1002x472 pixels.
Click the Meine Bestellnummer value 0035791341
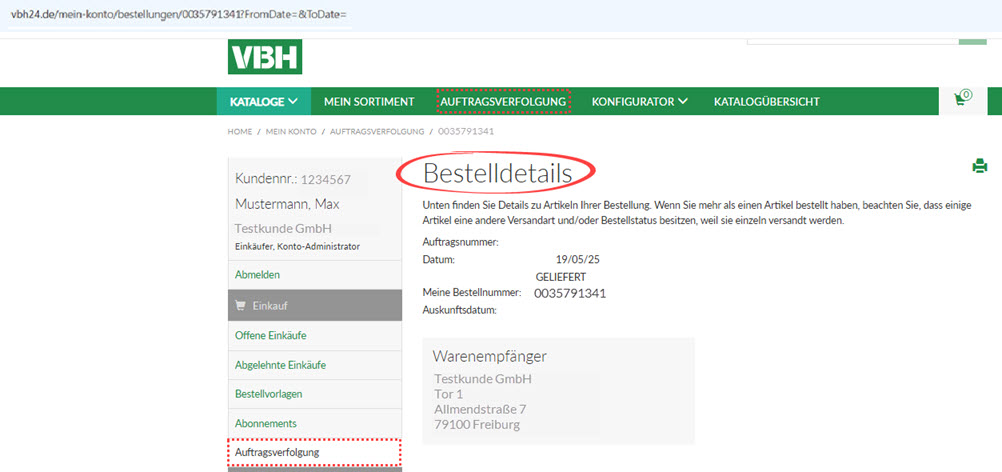tap(570, 293)
